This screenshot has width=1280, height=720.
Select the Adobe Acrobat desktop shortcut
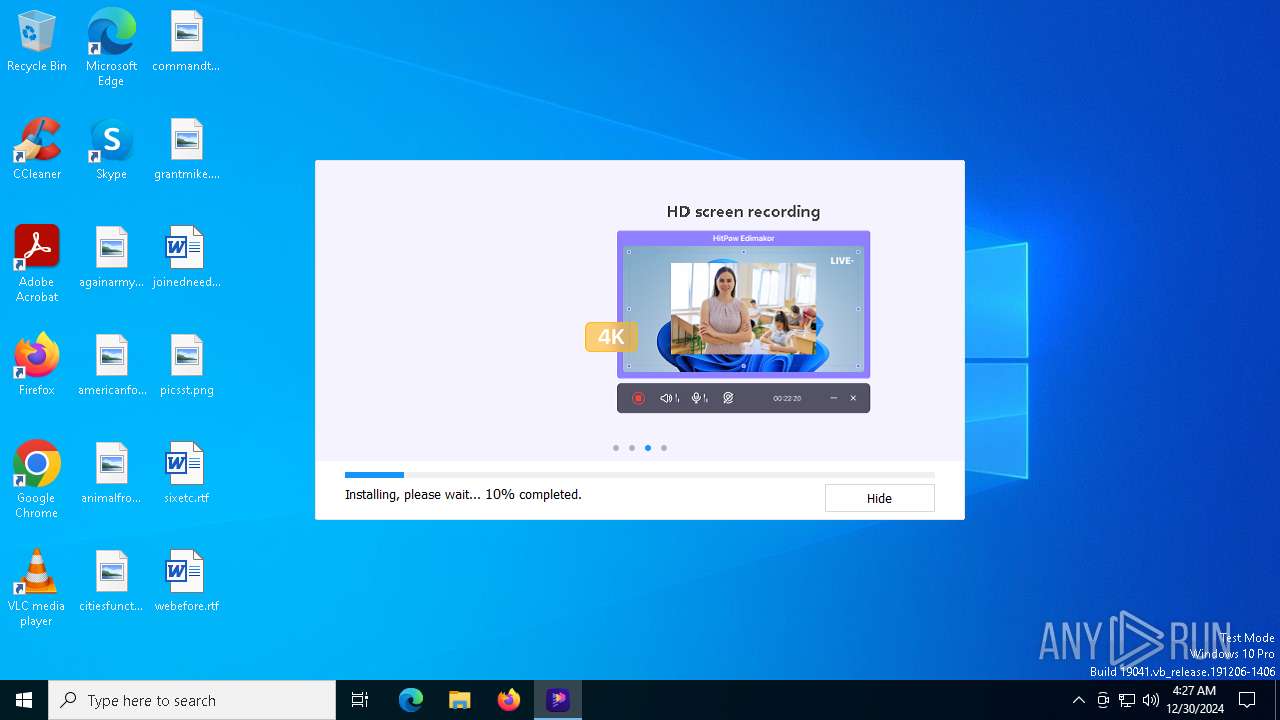37,264
